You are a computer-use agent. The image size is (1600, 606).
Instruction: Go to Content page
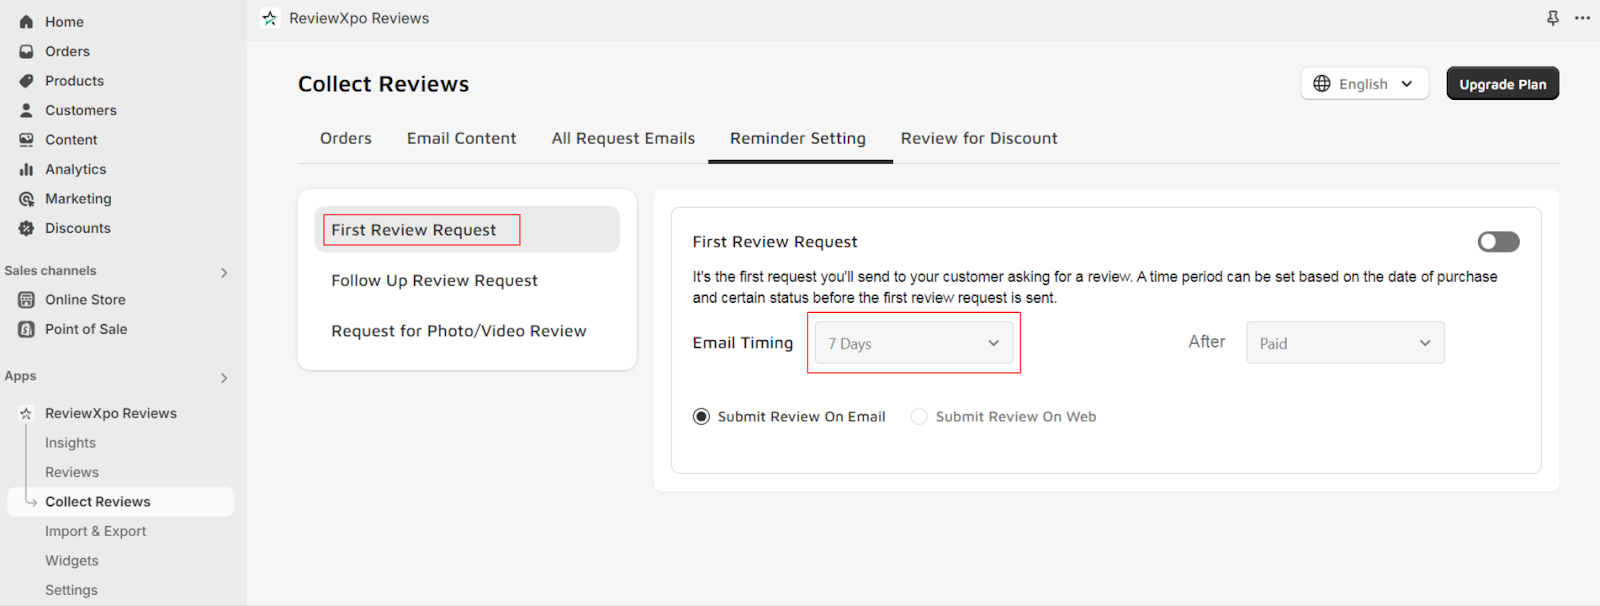point(71,140)
